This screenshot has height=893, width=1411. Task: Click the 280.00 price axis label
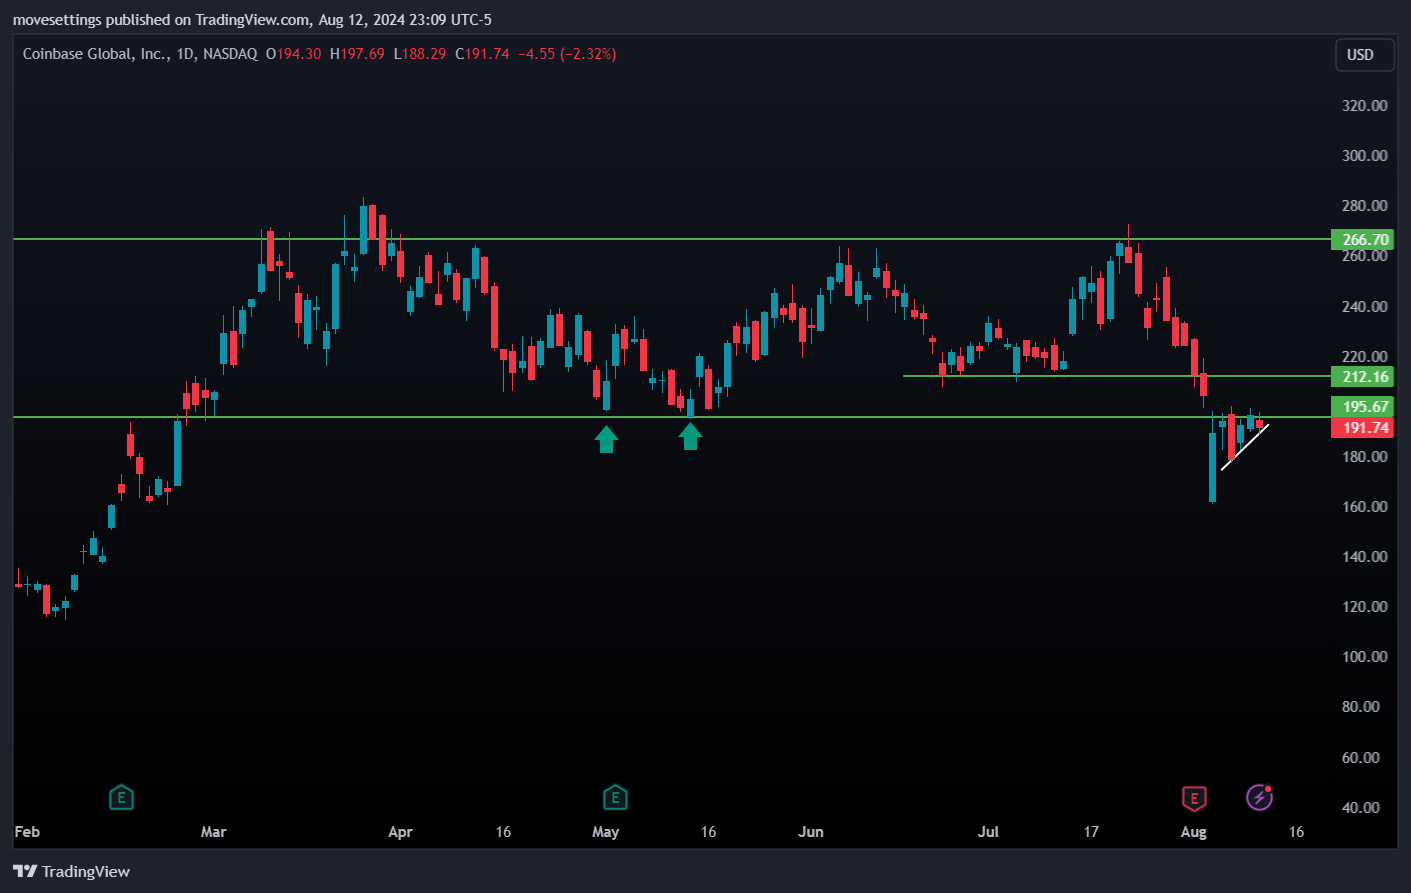pos(1364,206)
